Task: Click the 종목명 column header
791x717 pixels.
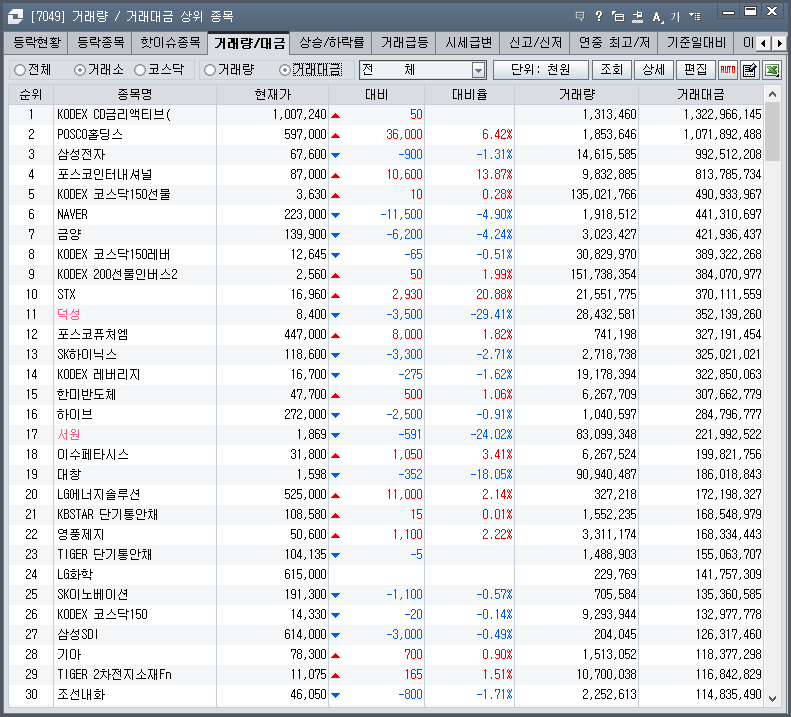Action: point(135,94)
